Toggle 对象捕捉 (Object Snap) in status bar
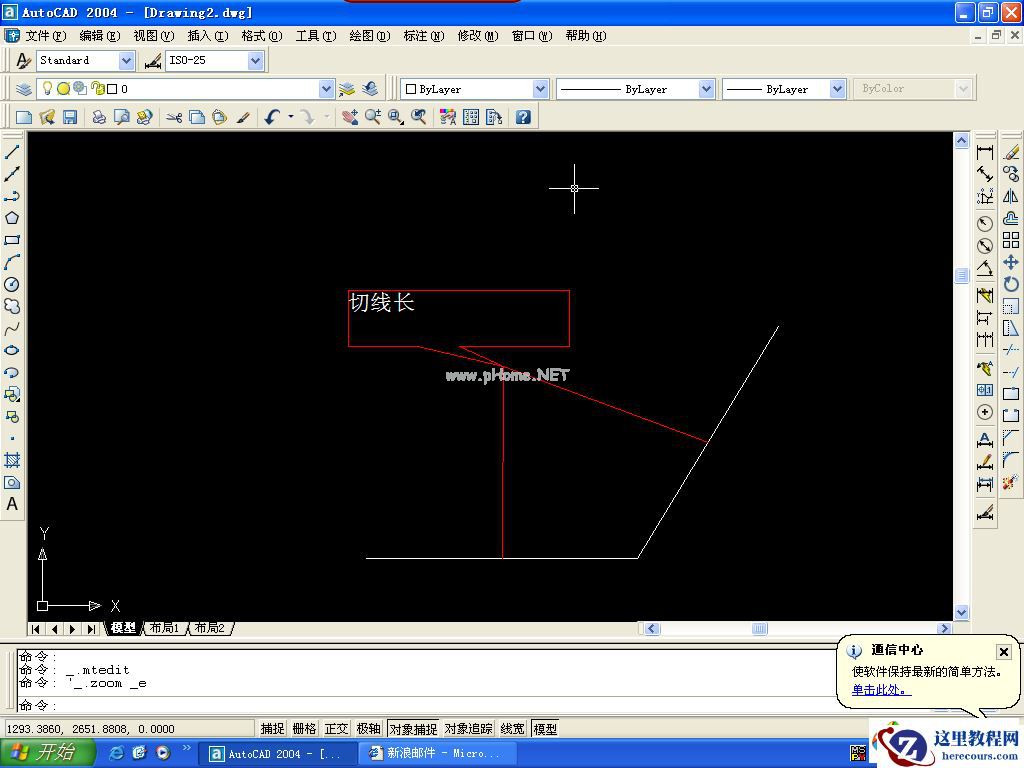This screenshot has height=768, width=1024. coord(413,729)
